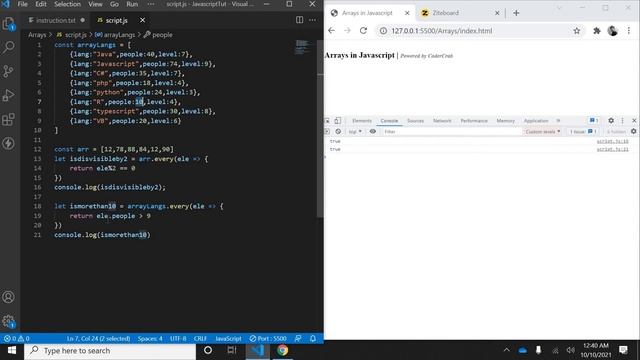Show more DevTools tabs chevron
This screenshot has width=640, height=360.
[558, 121]
